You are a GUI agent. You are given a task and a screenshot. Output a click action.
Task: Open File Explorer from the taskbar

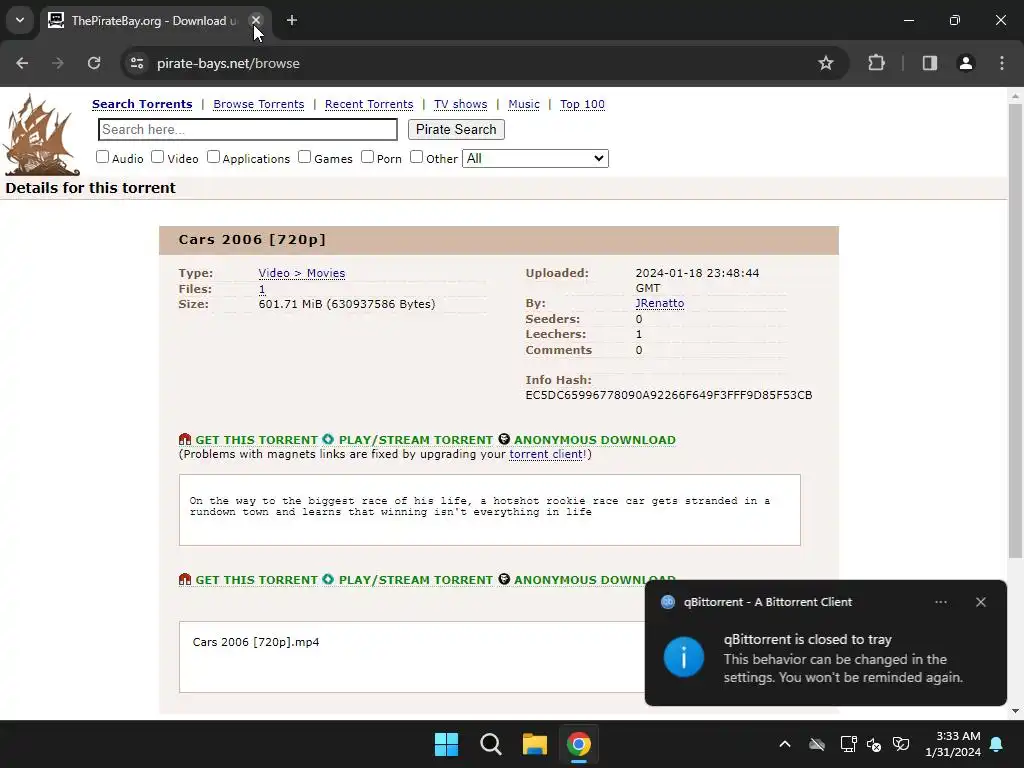click(534, 744)
